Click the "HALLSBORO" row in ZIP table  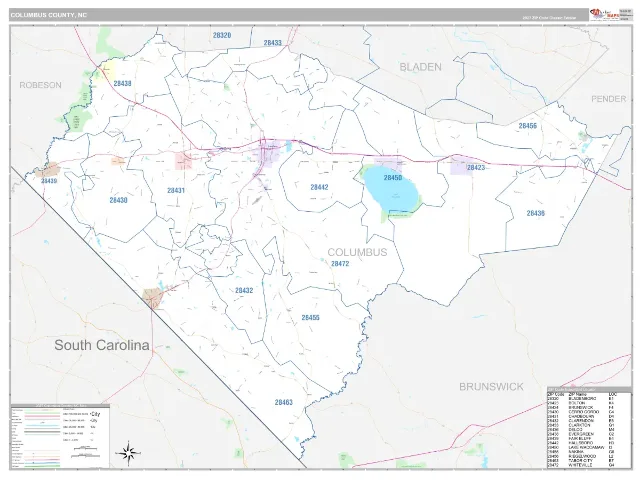[x=583, y=443]
